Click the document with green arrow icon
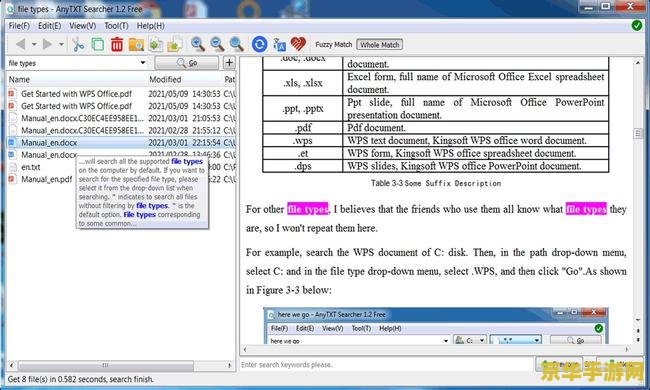Screen dimensions: 650x390 click(156, 44)
